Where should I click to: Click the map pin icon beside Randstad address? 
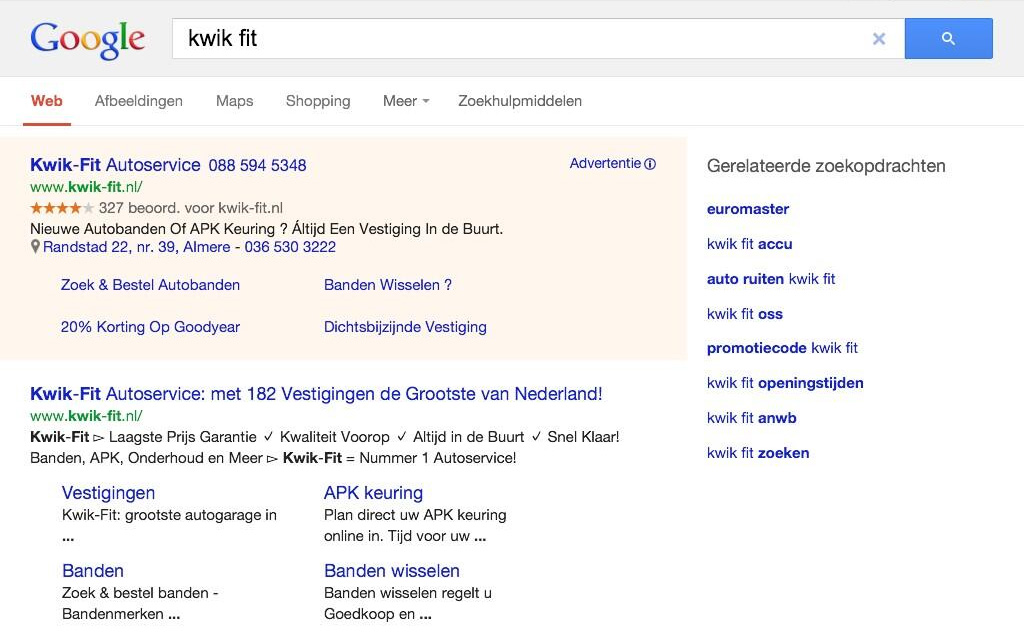(36, 247)
